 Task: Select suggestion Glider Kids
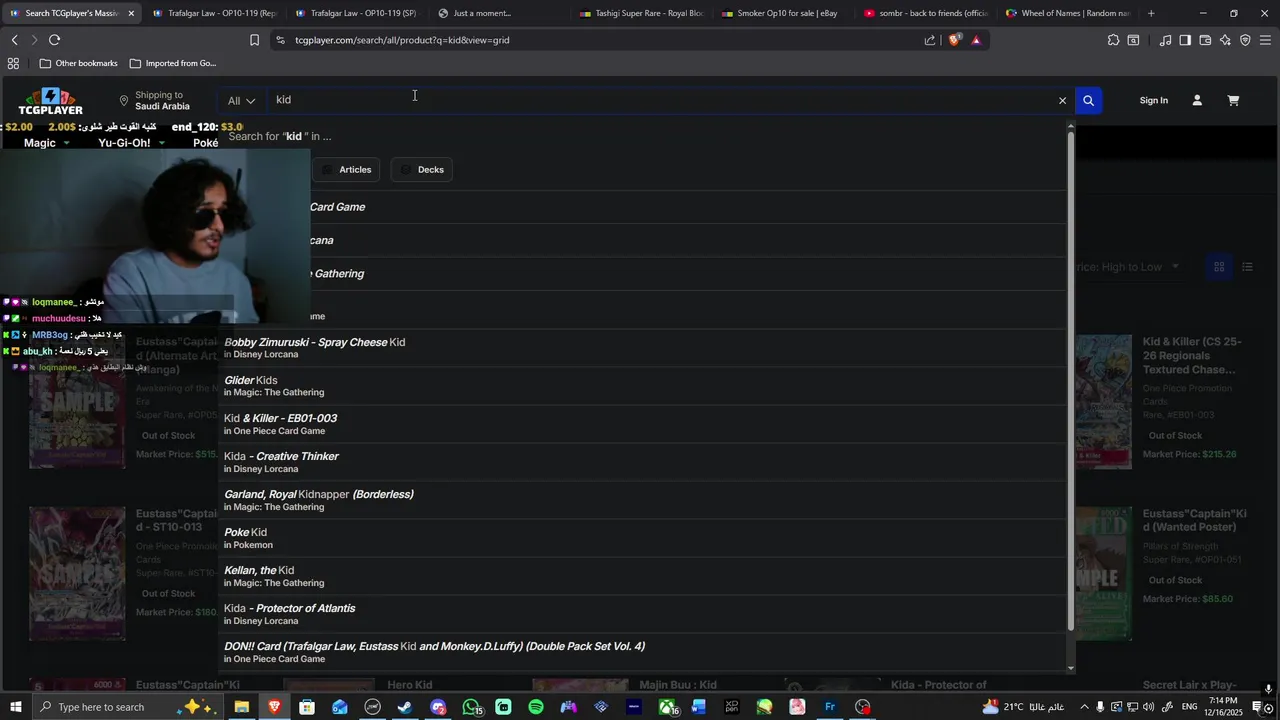tap(642, 386)
